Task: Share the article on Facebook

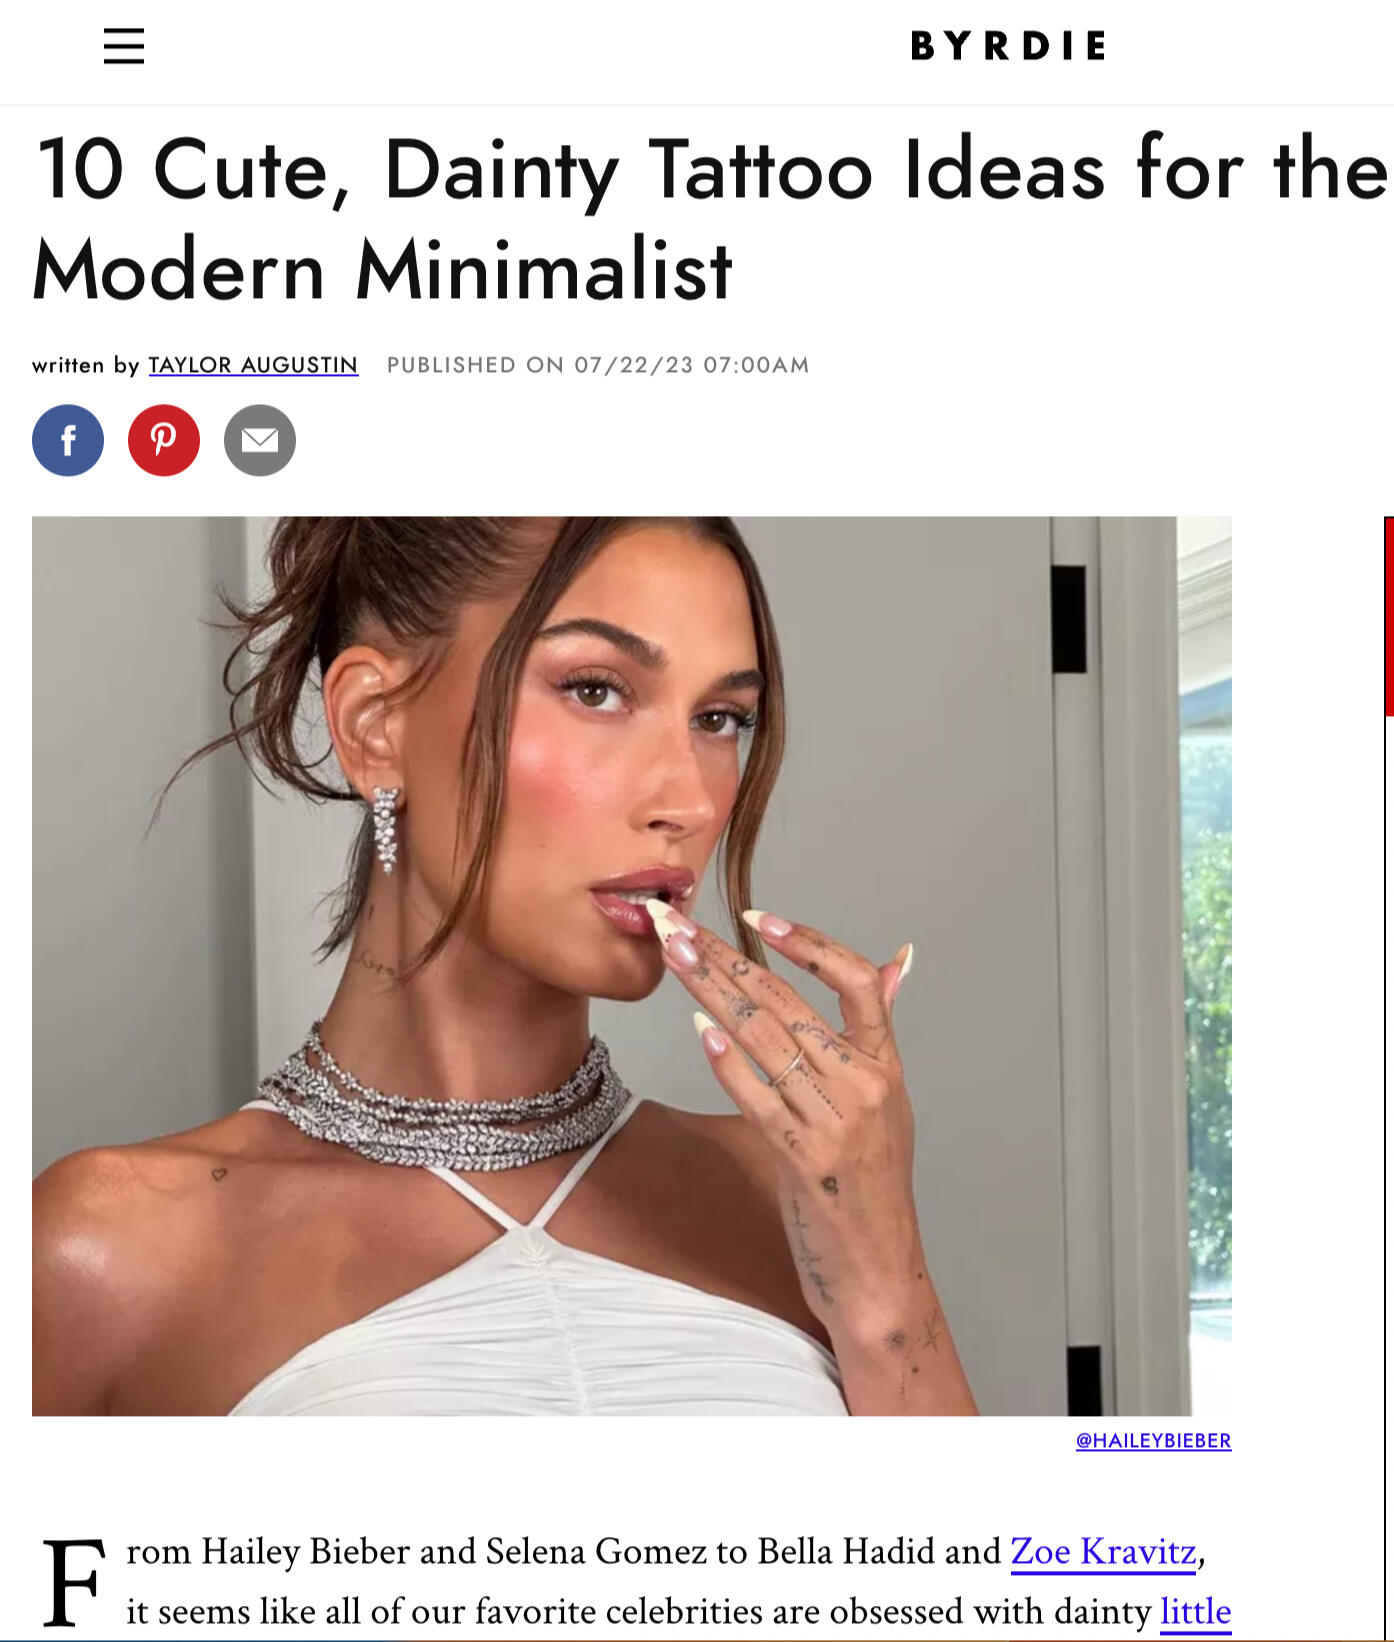Action: pos(68,440)
